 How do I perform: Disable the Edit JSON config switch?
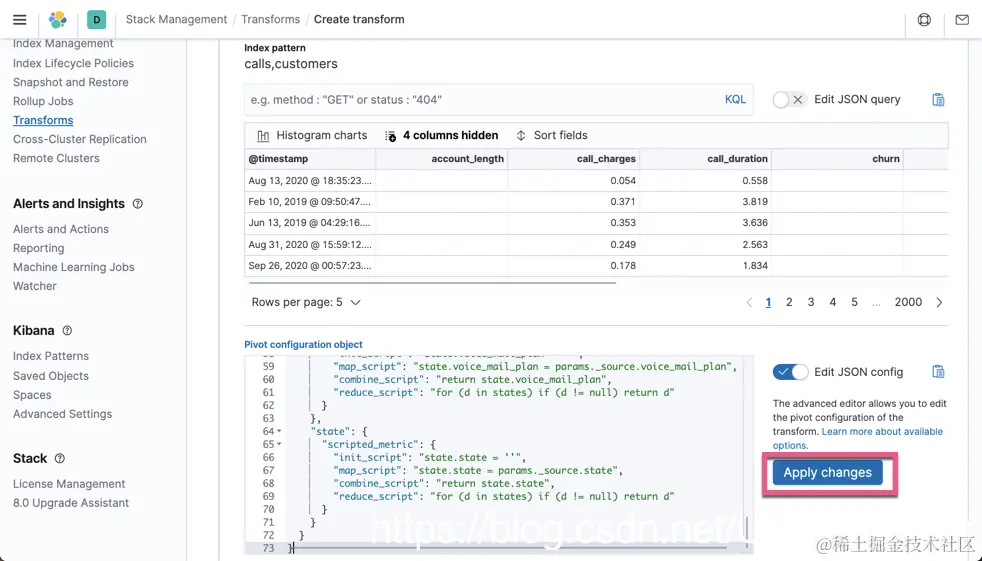[790, 372]
